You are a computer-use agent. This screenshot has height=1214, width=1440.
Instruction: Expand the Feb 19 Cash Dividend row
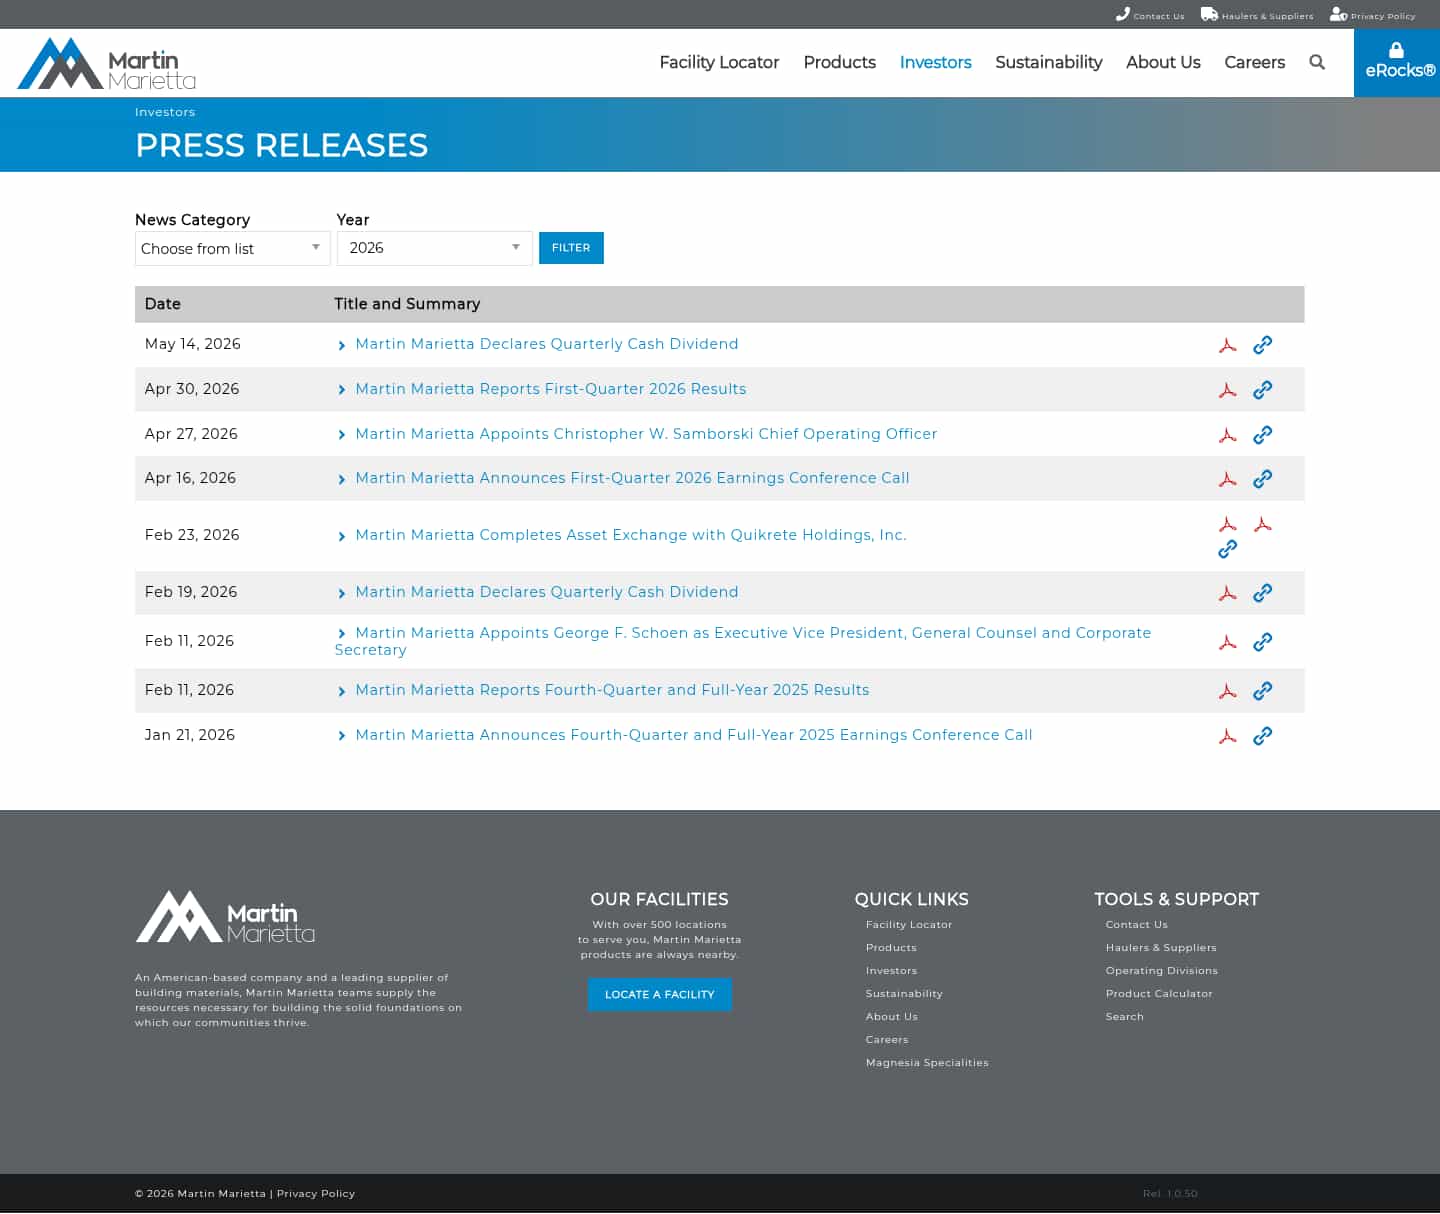(x=342, y=593)
